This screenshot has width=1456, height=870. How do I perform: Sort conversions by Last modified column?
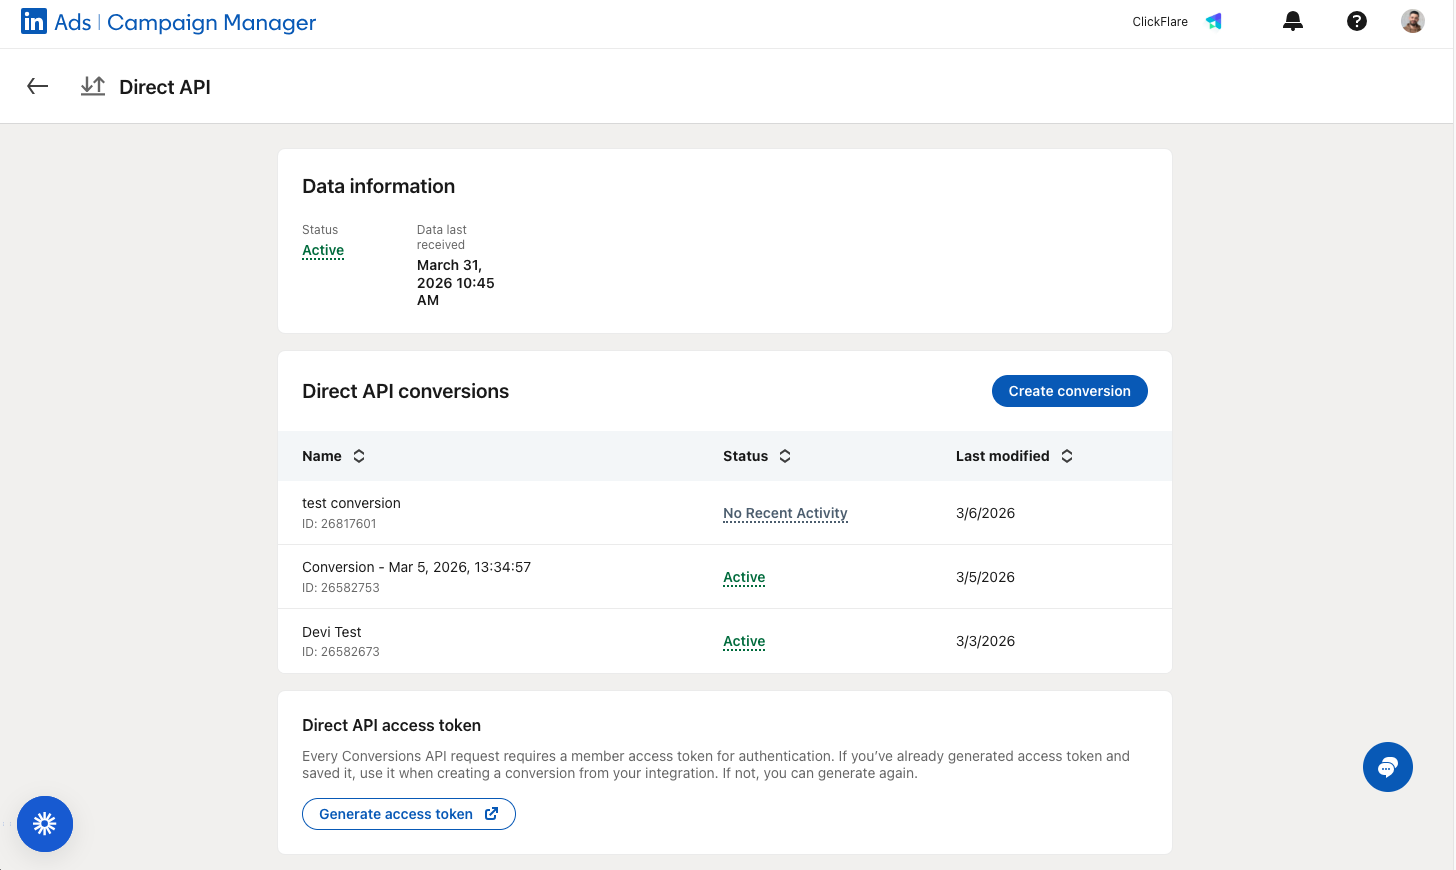pyautogui.click(x=1067, y=456)
